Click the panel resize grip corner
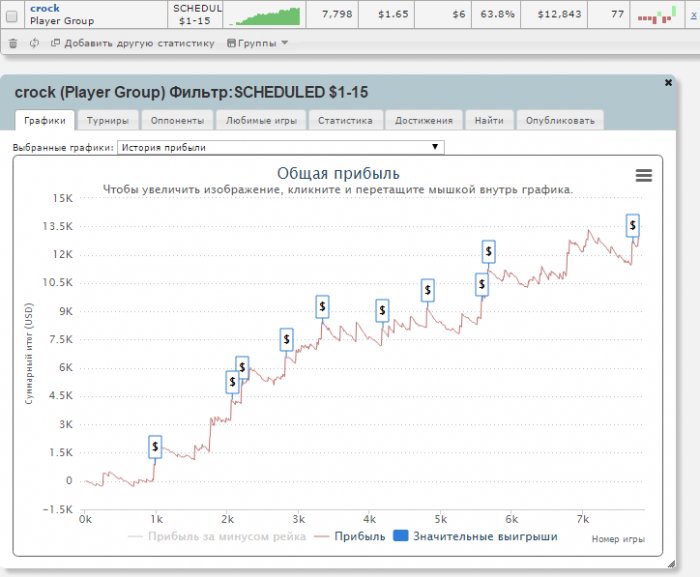This screenshot has height=577, width=700. 671,564
